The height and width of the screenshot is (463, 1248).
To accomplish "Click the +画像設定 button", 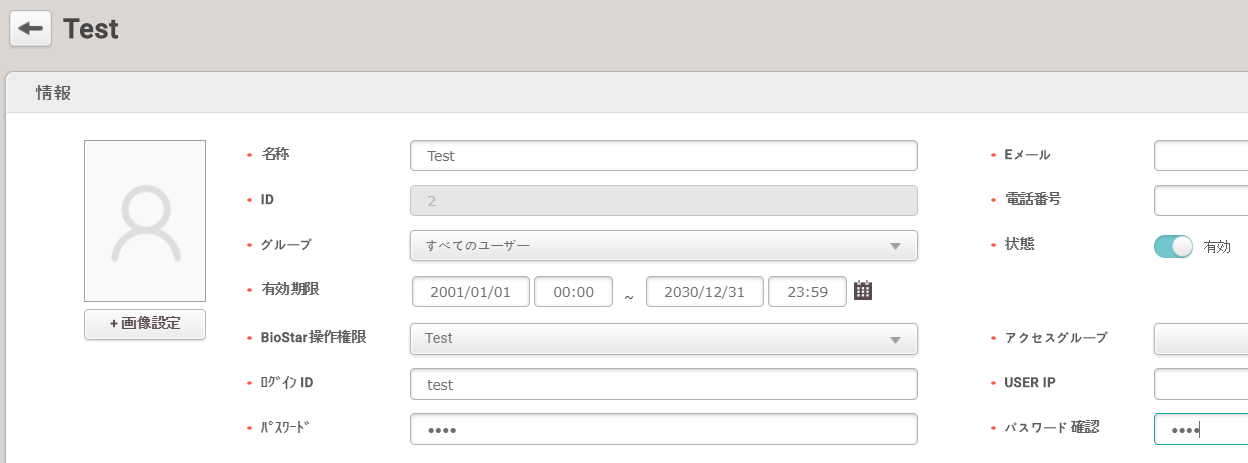I will 145,324.
